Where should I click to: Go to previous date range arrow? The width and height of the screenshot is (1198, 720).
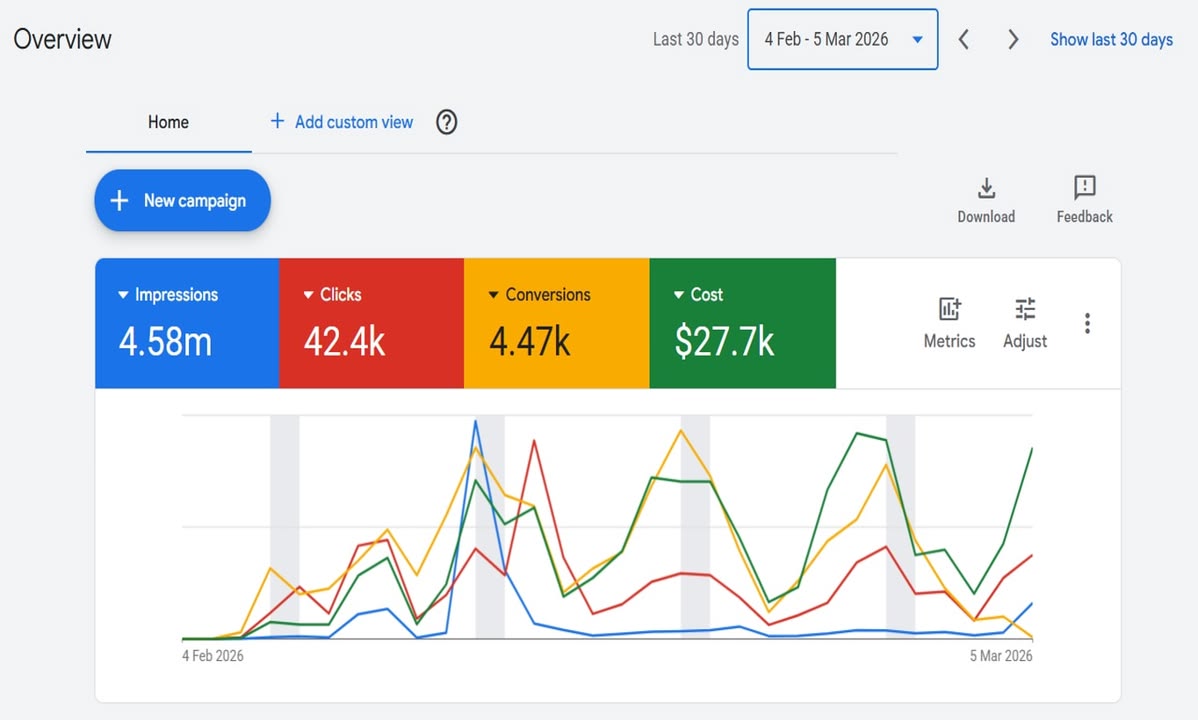pos(964,40)
